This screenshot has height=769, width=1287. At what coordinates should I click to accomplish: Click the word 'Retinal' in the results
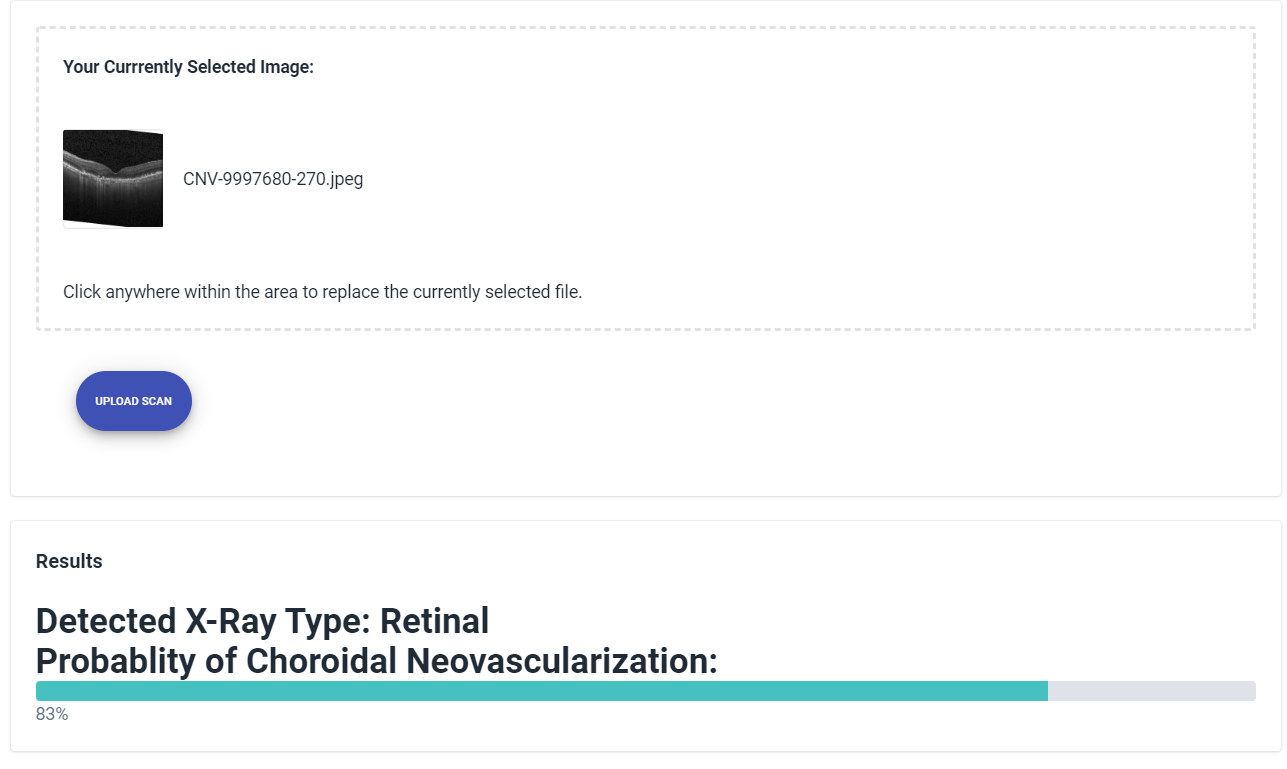click(x=434, y=621)
